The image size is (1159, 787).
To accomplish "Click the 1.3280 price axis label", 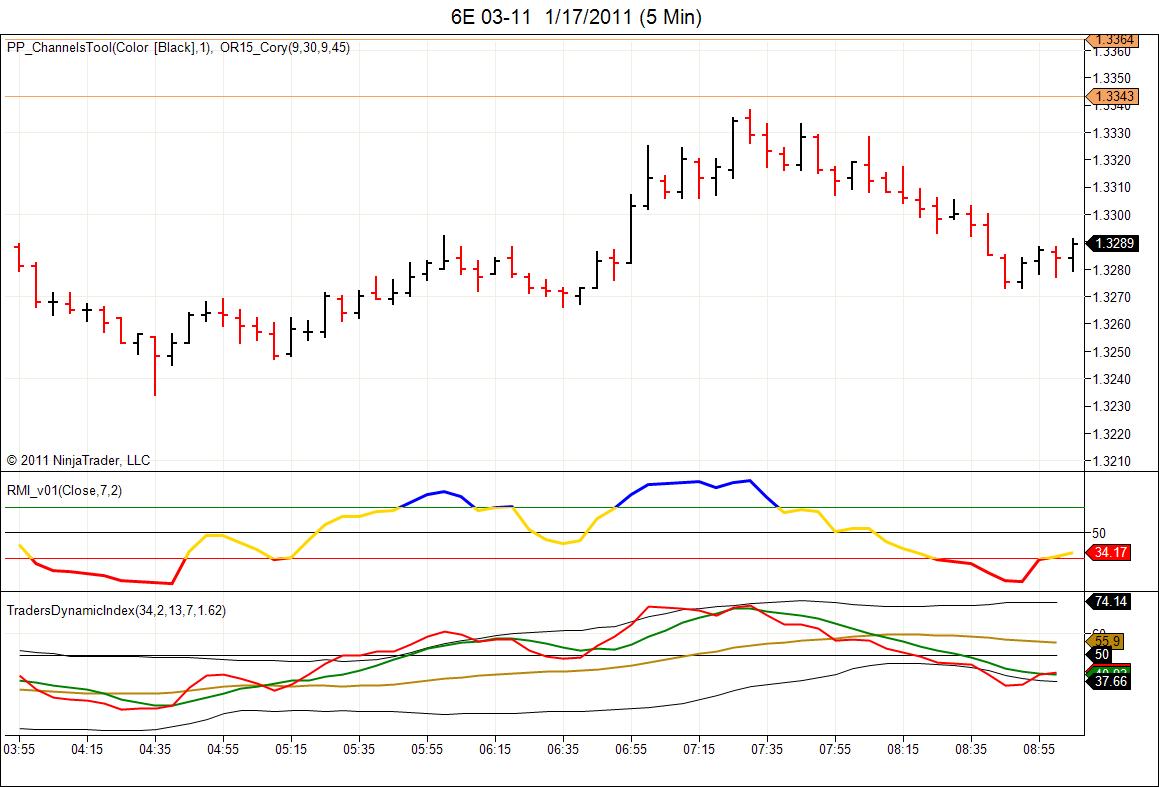I will (x=1111, y=270).
